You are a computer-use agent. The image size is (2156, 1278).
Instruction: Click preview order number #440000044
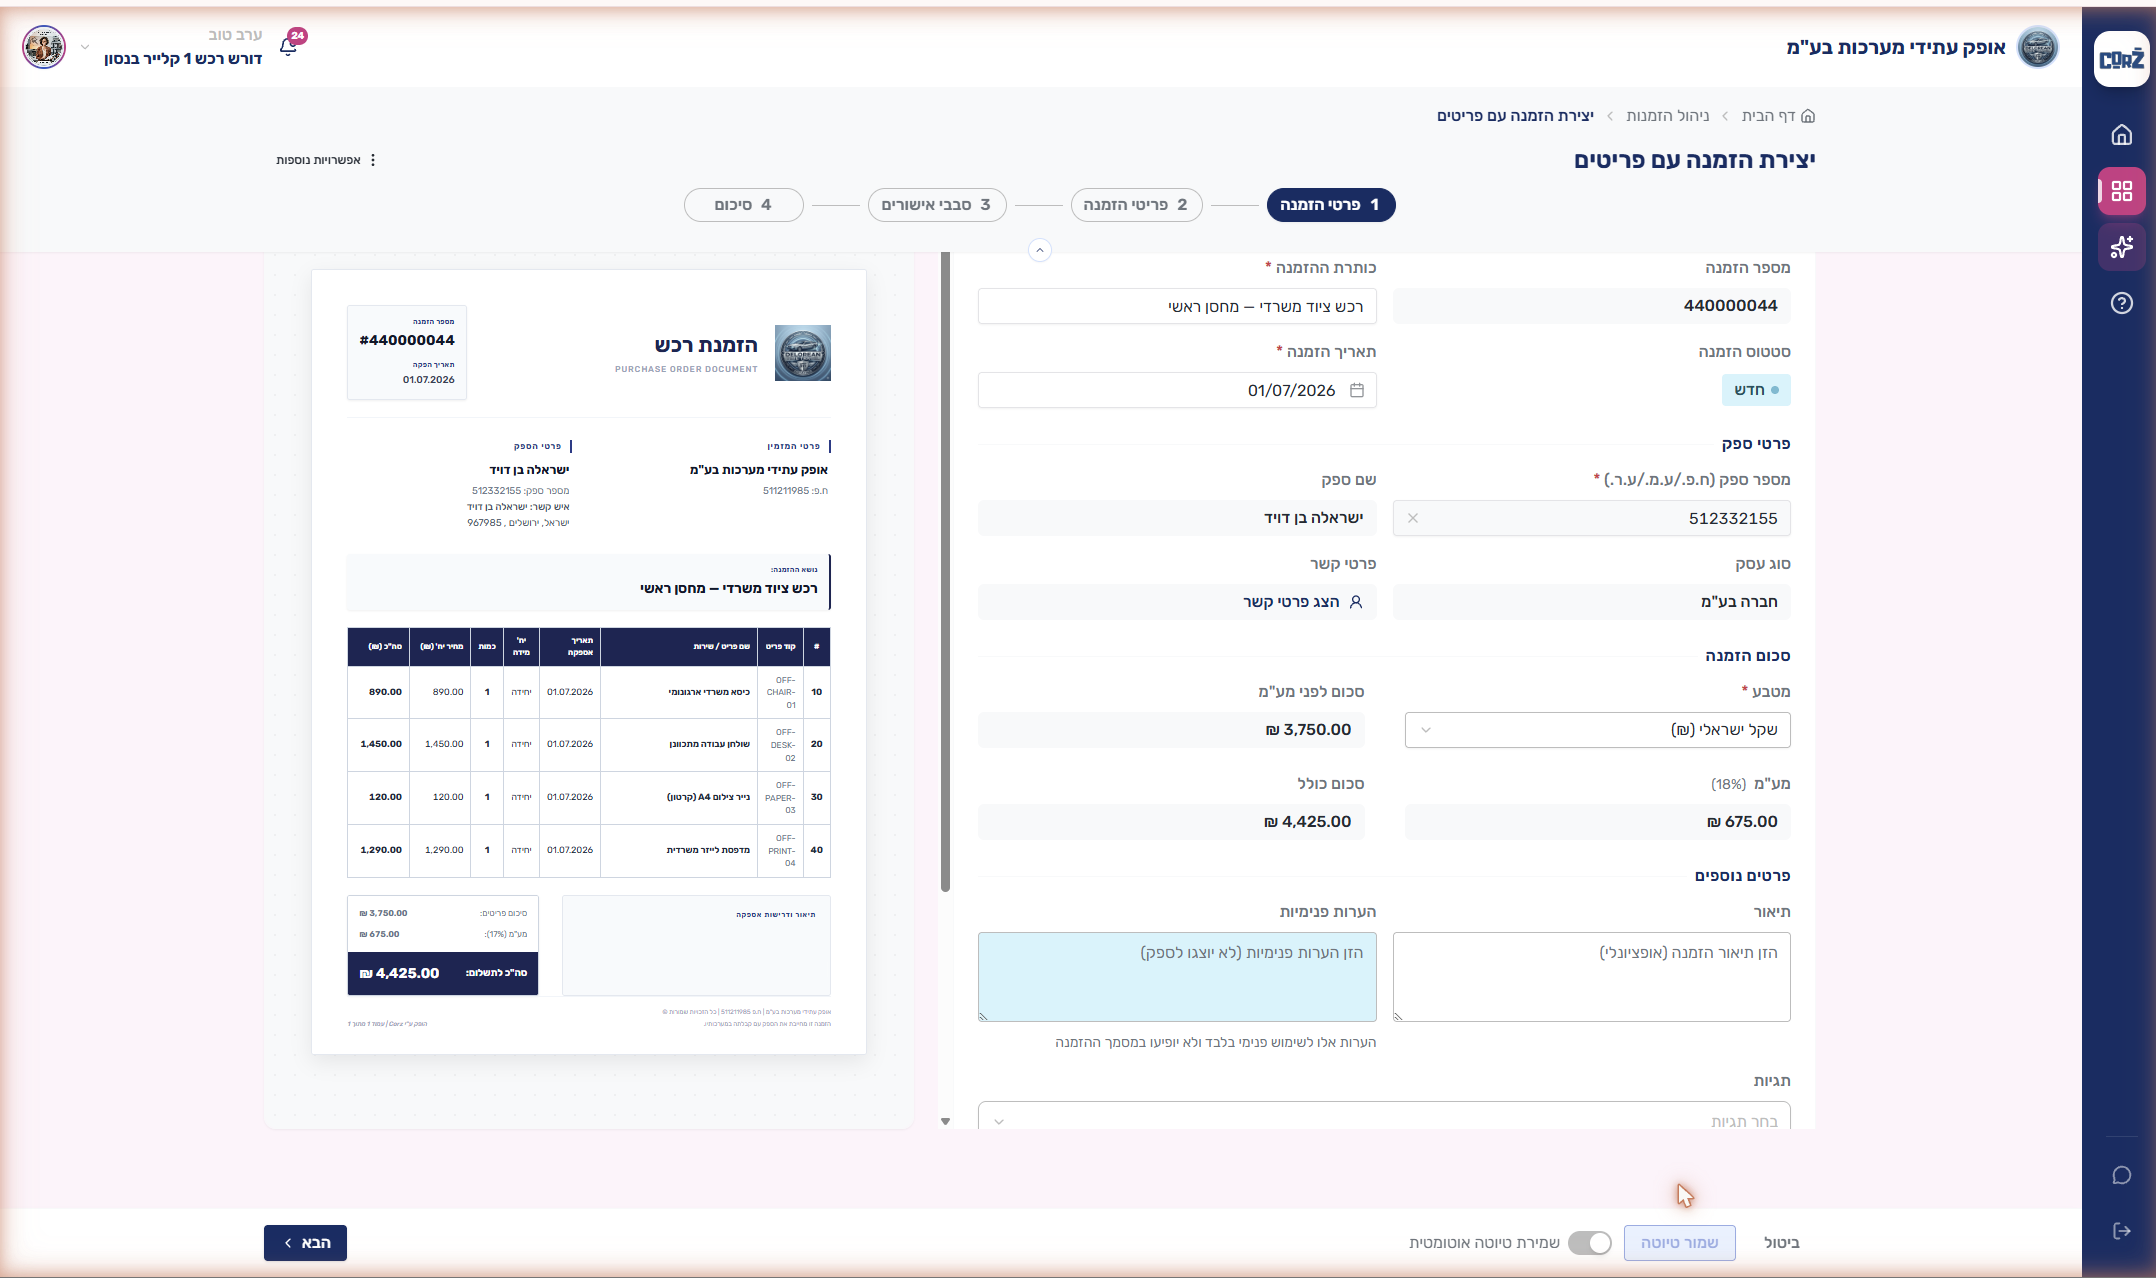coord(407,340)
